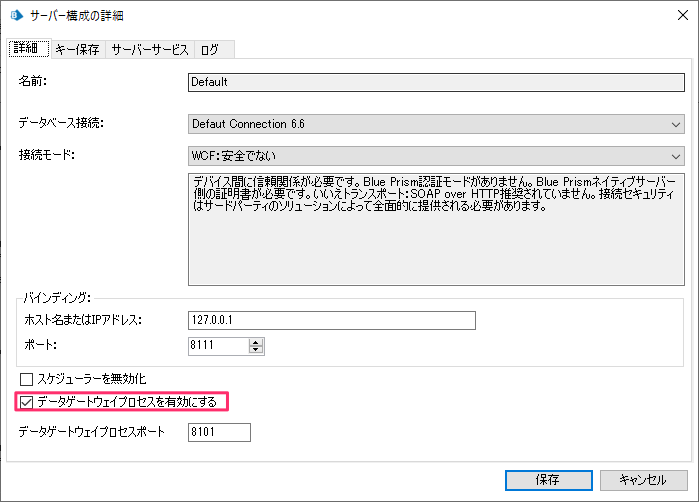Click the データゲートウェイプロセスポート label
Screen dimensions: 699x502
coord(91,432)
